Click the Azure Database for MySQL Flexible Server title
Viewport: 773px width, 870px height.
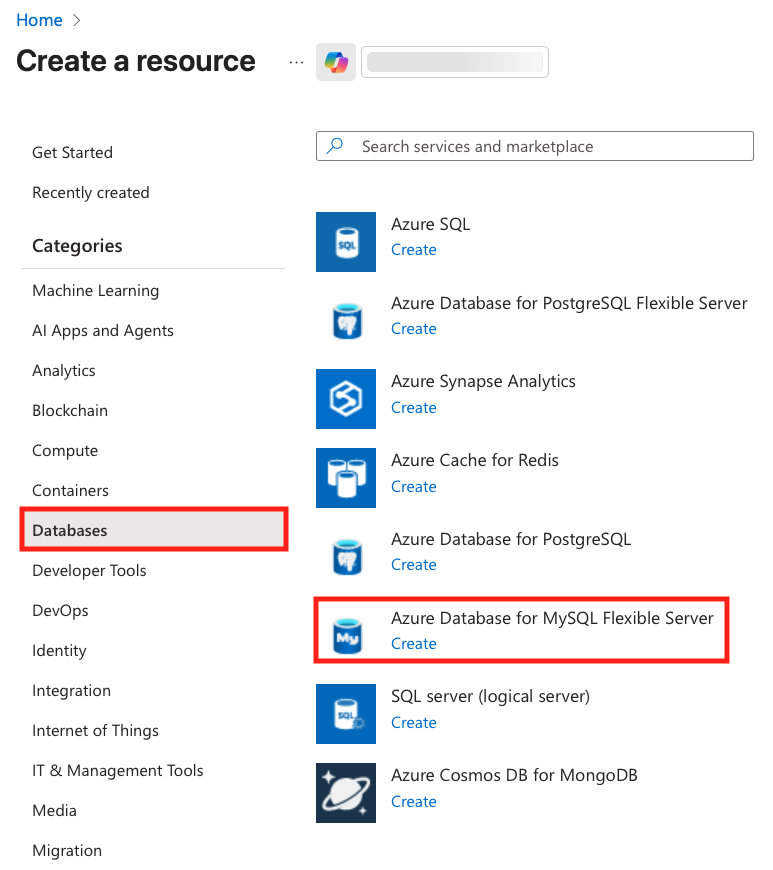[x=552, y=618]
